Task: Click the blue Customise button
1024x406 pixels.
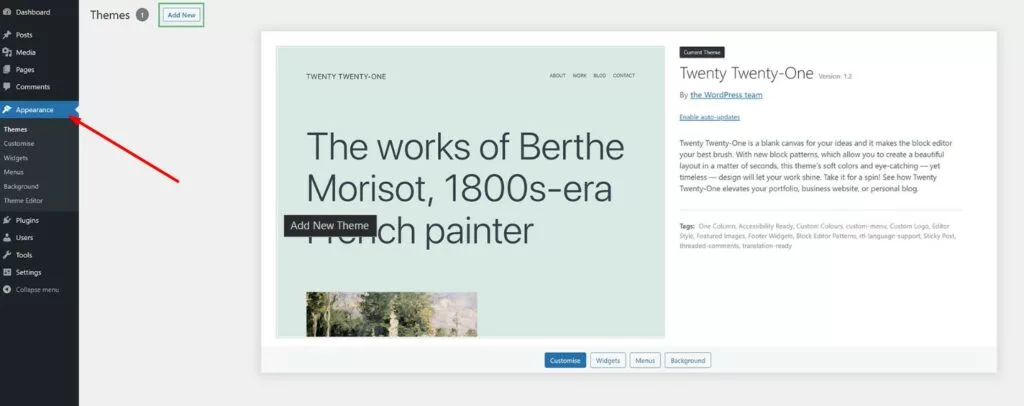Action: (x=565, y=360)
